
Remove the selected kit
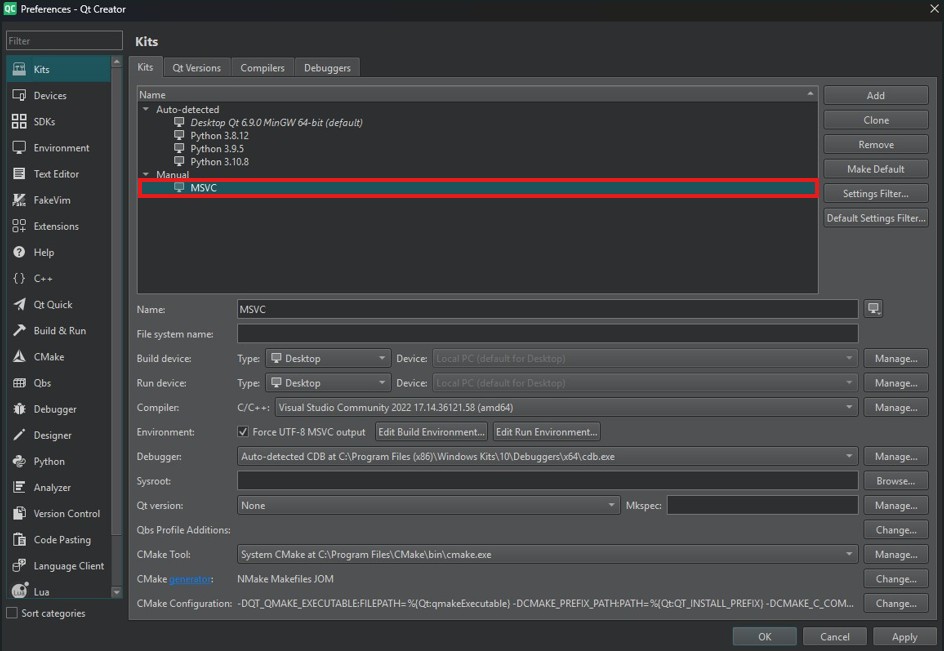pos(876,145)
